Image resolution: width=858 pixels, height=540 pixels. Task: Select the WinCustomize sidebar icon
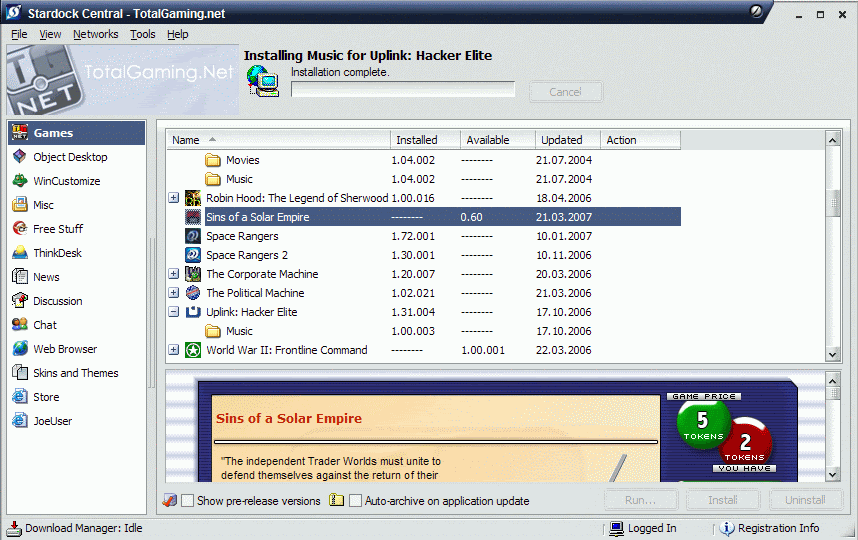coord(20,181)
